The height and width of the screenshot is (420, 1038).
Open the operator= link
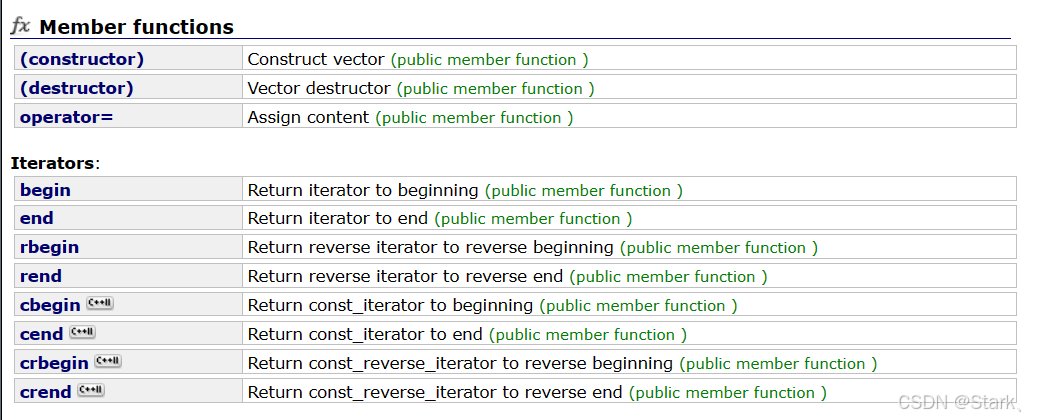coord(66,117)
